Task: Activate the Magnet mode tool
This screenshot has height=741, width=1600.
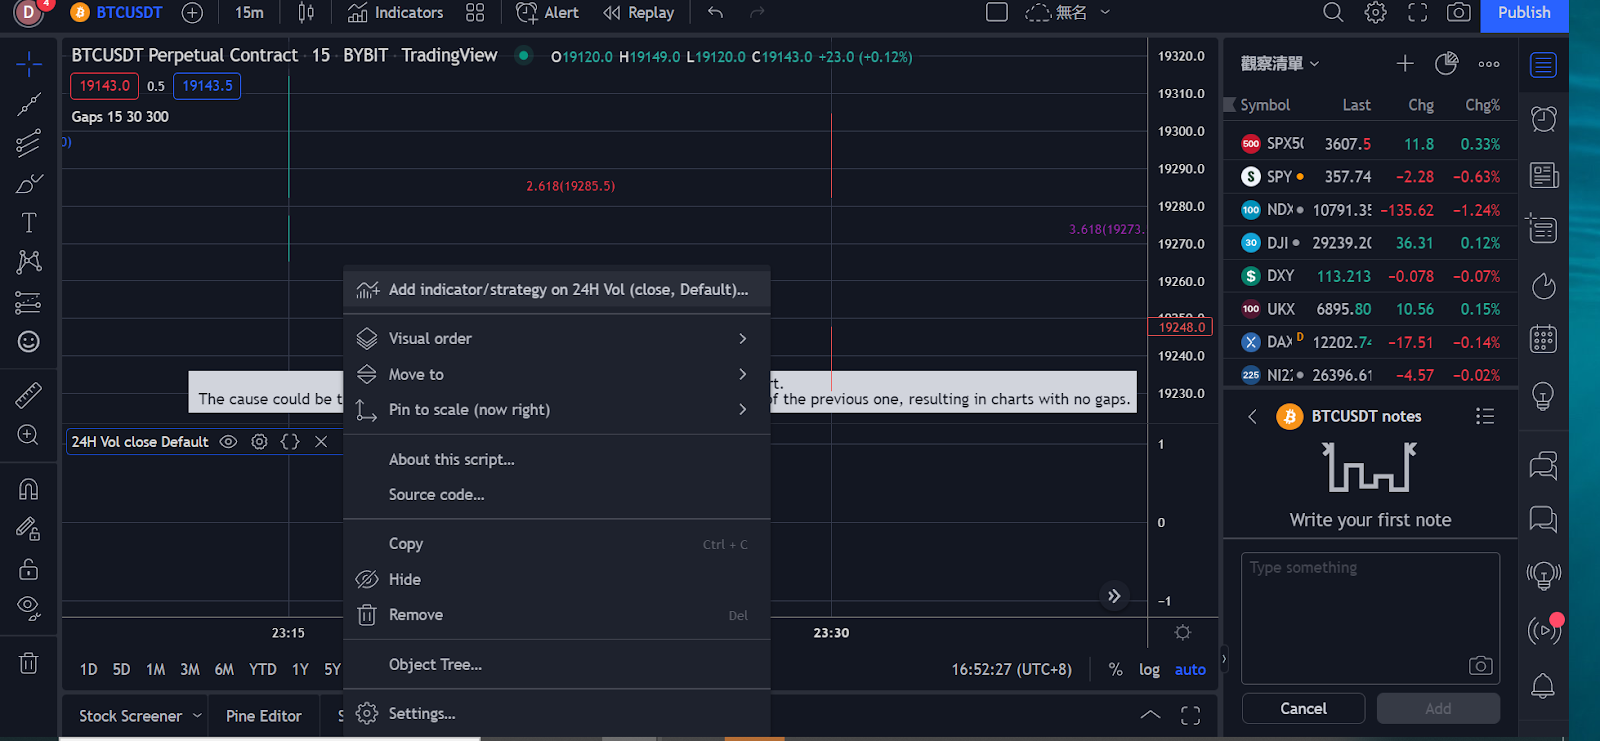Action: (29, 489)
